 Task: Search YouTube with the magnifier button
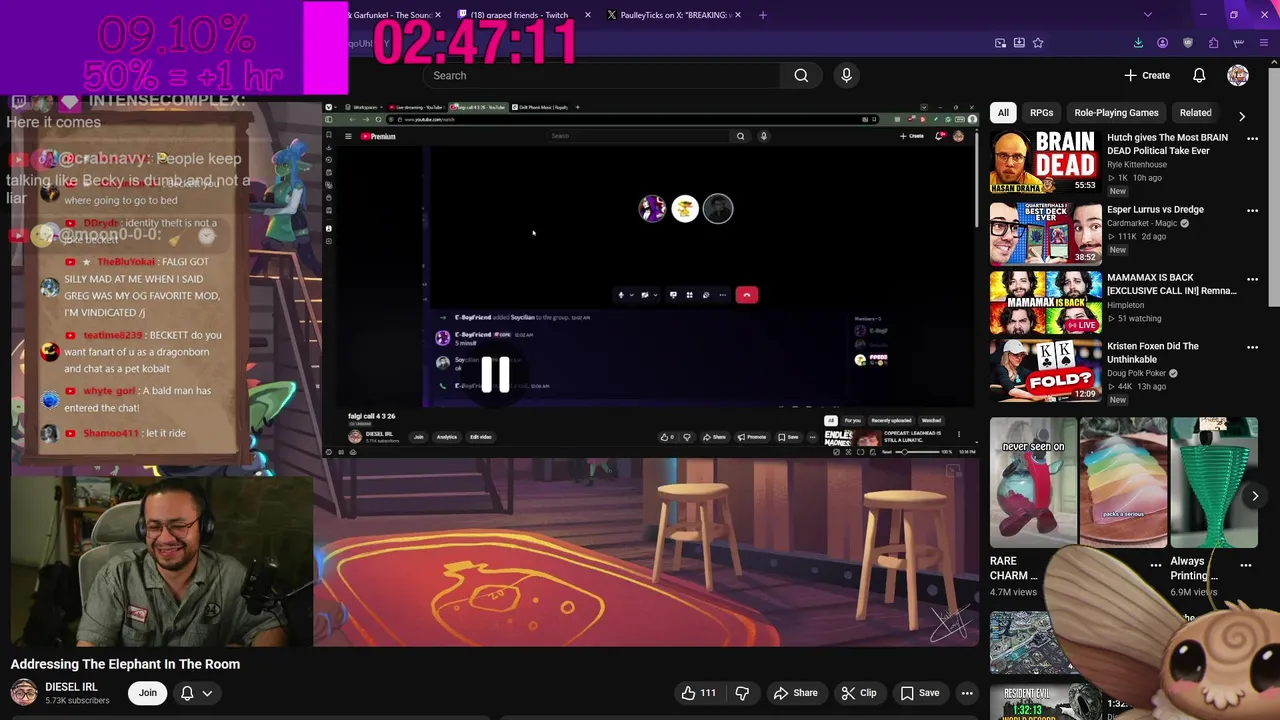(x=801, y=75)
